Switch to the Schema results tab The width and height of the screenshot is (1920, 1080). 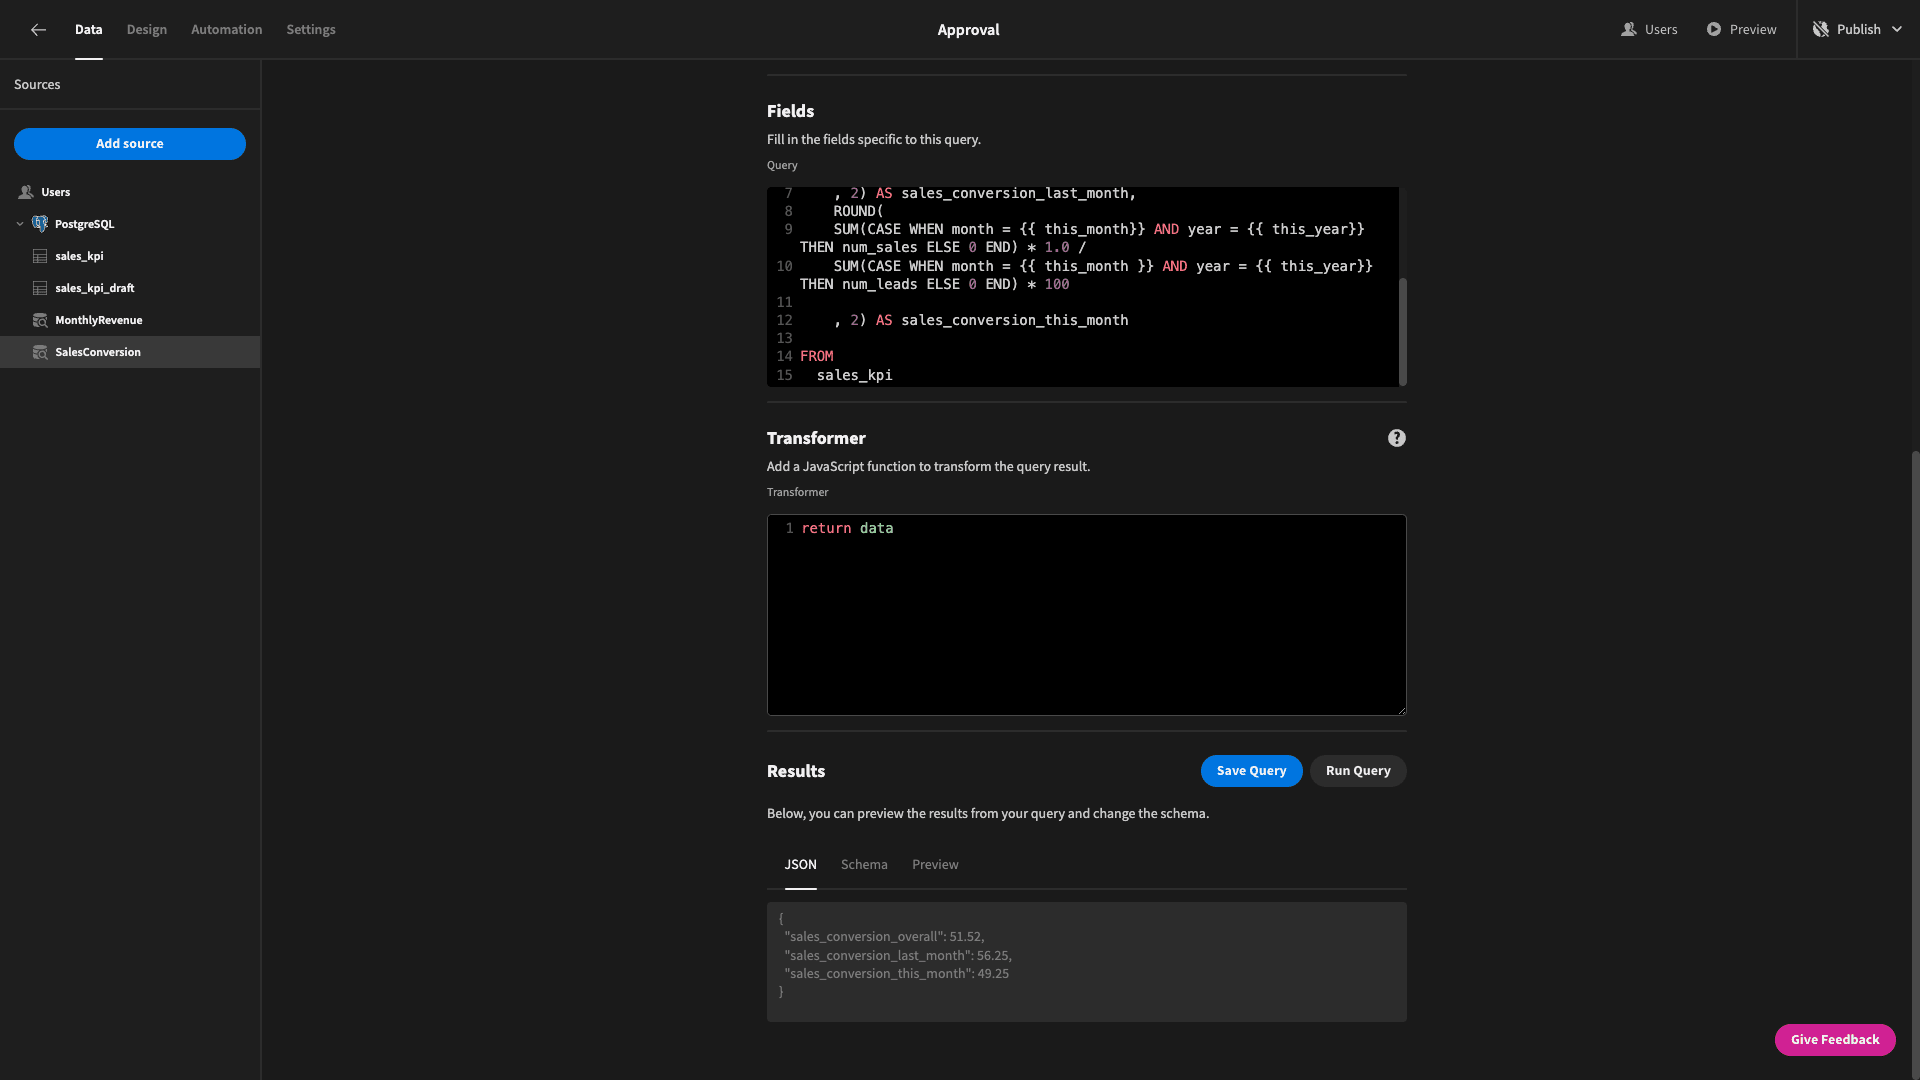tap(864, 864)
